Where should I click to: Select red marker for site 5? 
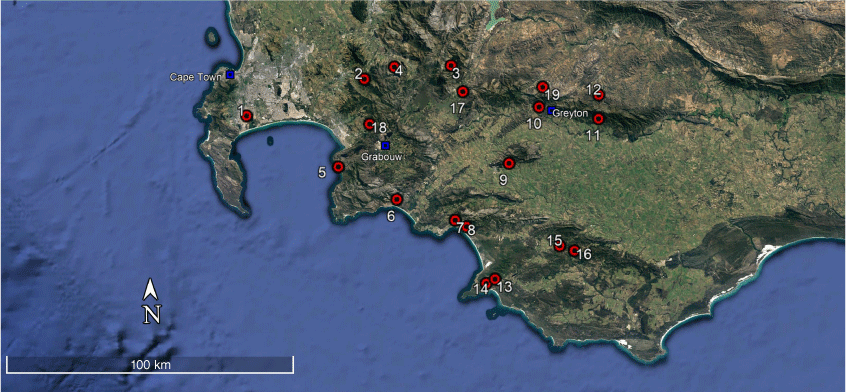338,167
